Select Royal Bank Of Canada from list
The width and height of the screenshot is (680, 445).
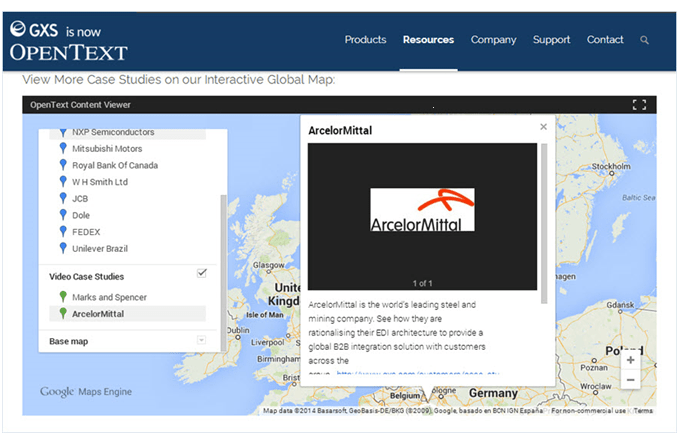[x=115, y=165]
